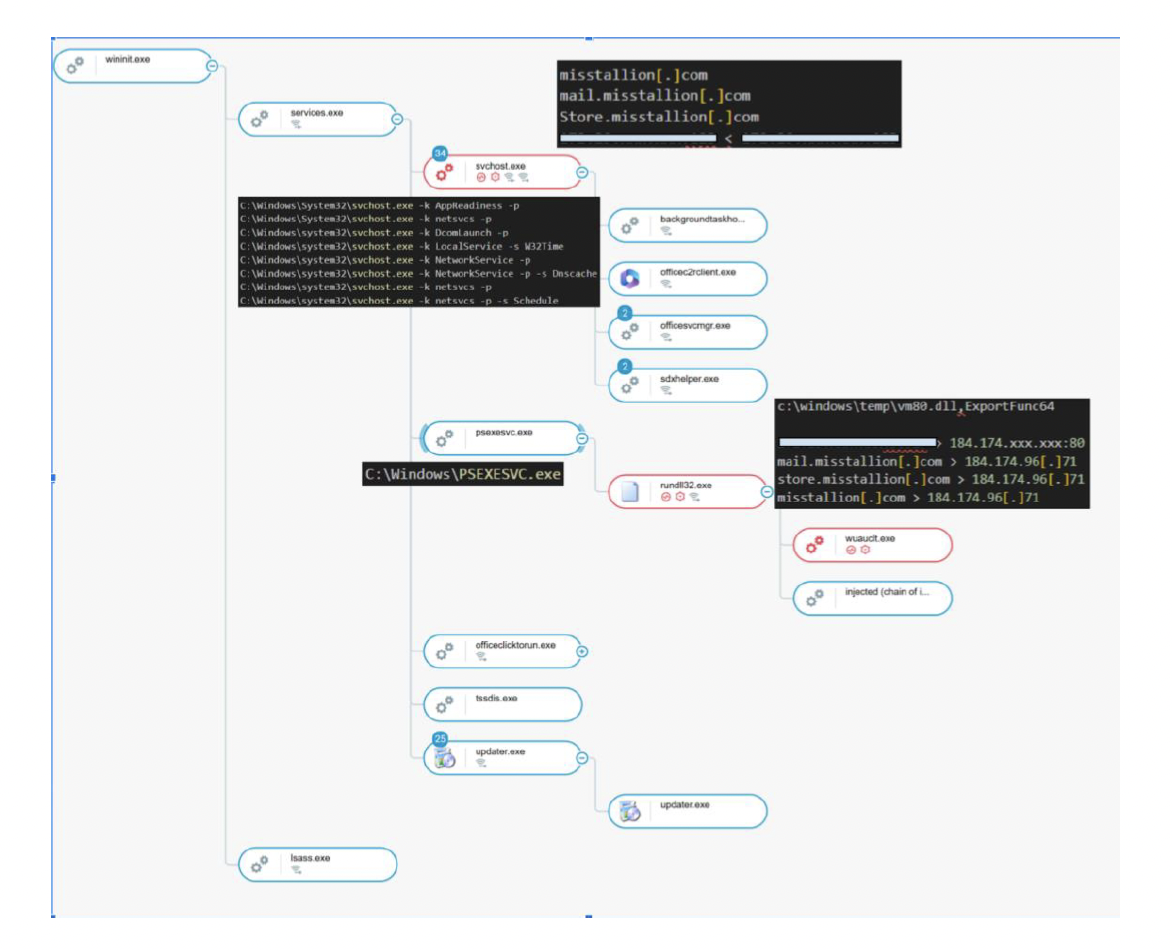Image resolution: width=1172 pixels, height=950 pixels.
Task: Collapse the rundll32.exe child processes
Action: pos(767,491)
